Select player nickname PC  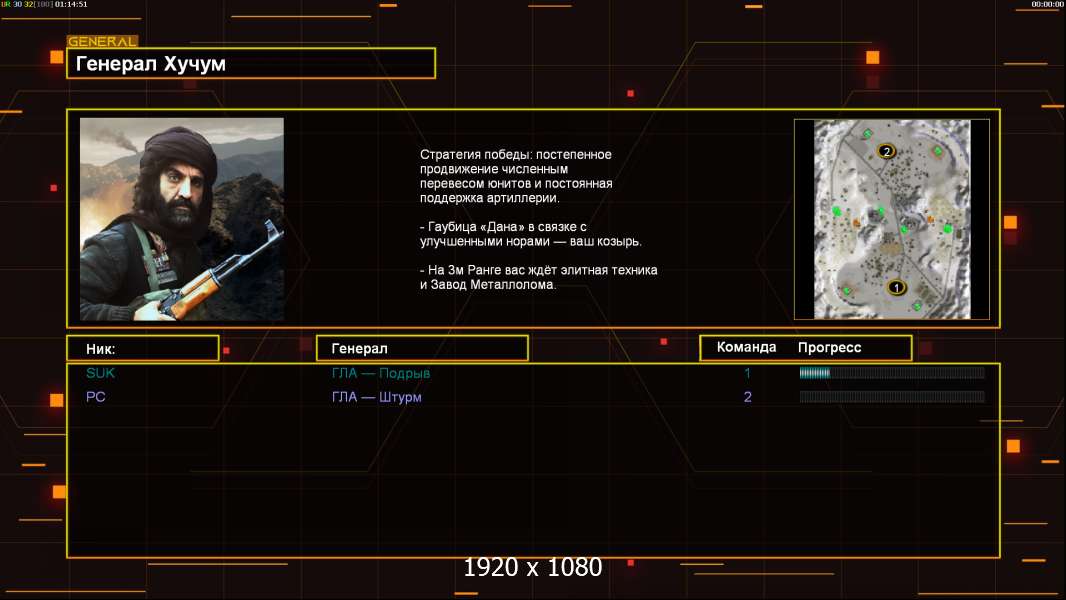tap(96, 397)
